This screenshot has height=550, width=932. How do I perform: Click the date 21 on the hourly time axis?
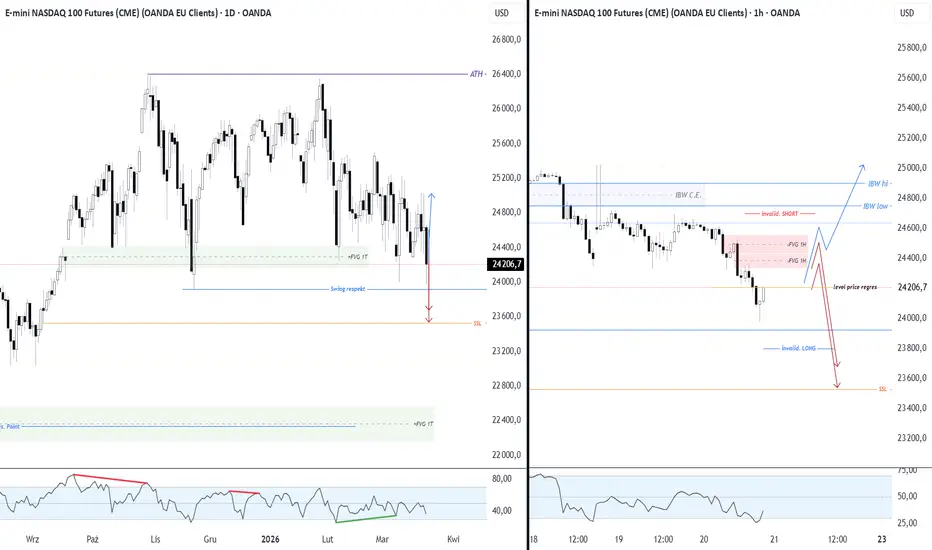tap(774, 539)
